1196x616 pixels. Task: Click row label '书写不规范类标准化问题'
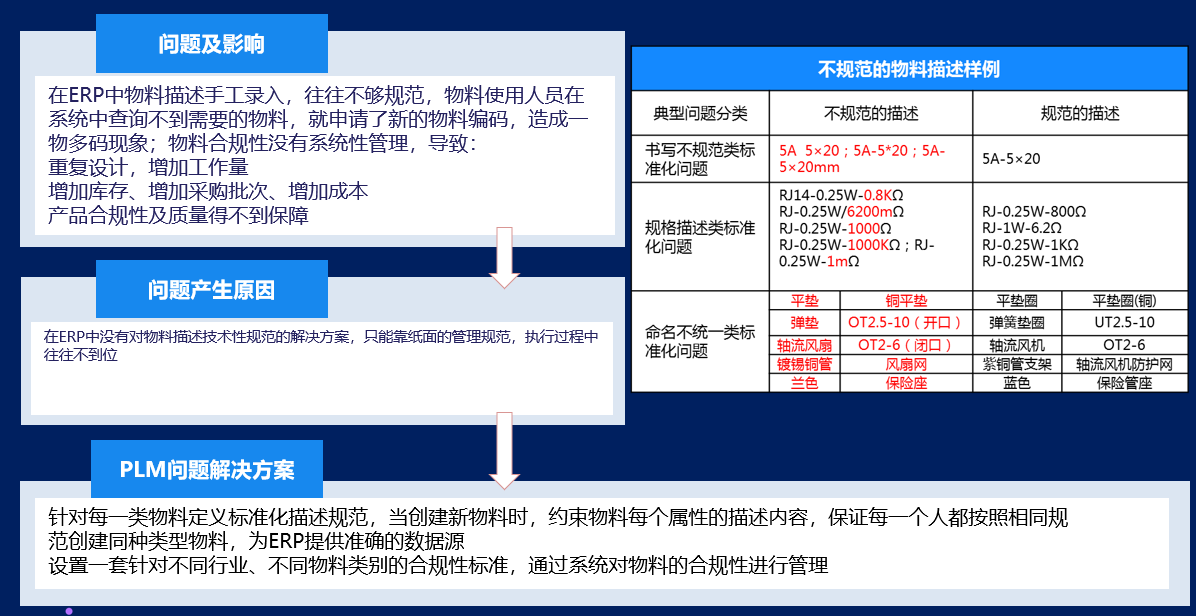tap(700, 159)
